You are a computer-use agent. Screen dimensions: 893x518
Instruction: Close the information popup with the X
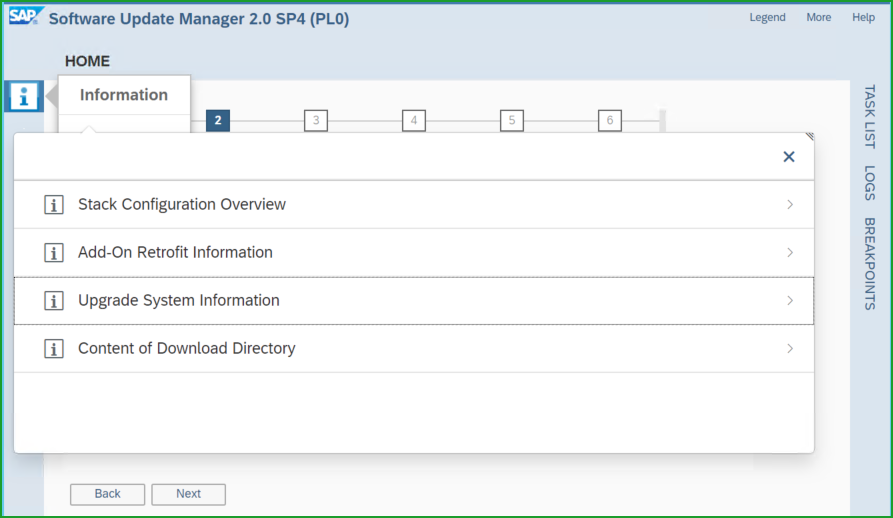click(x=789, y=157)
